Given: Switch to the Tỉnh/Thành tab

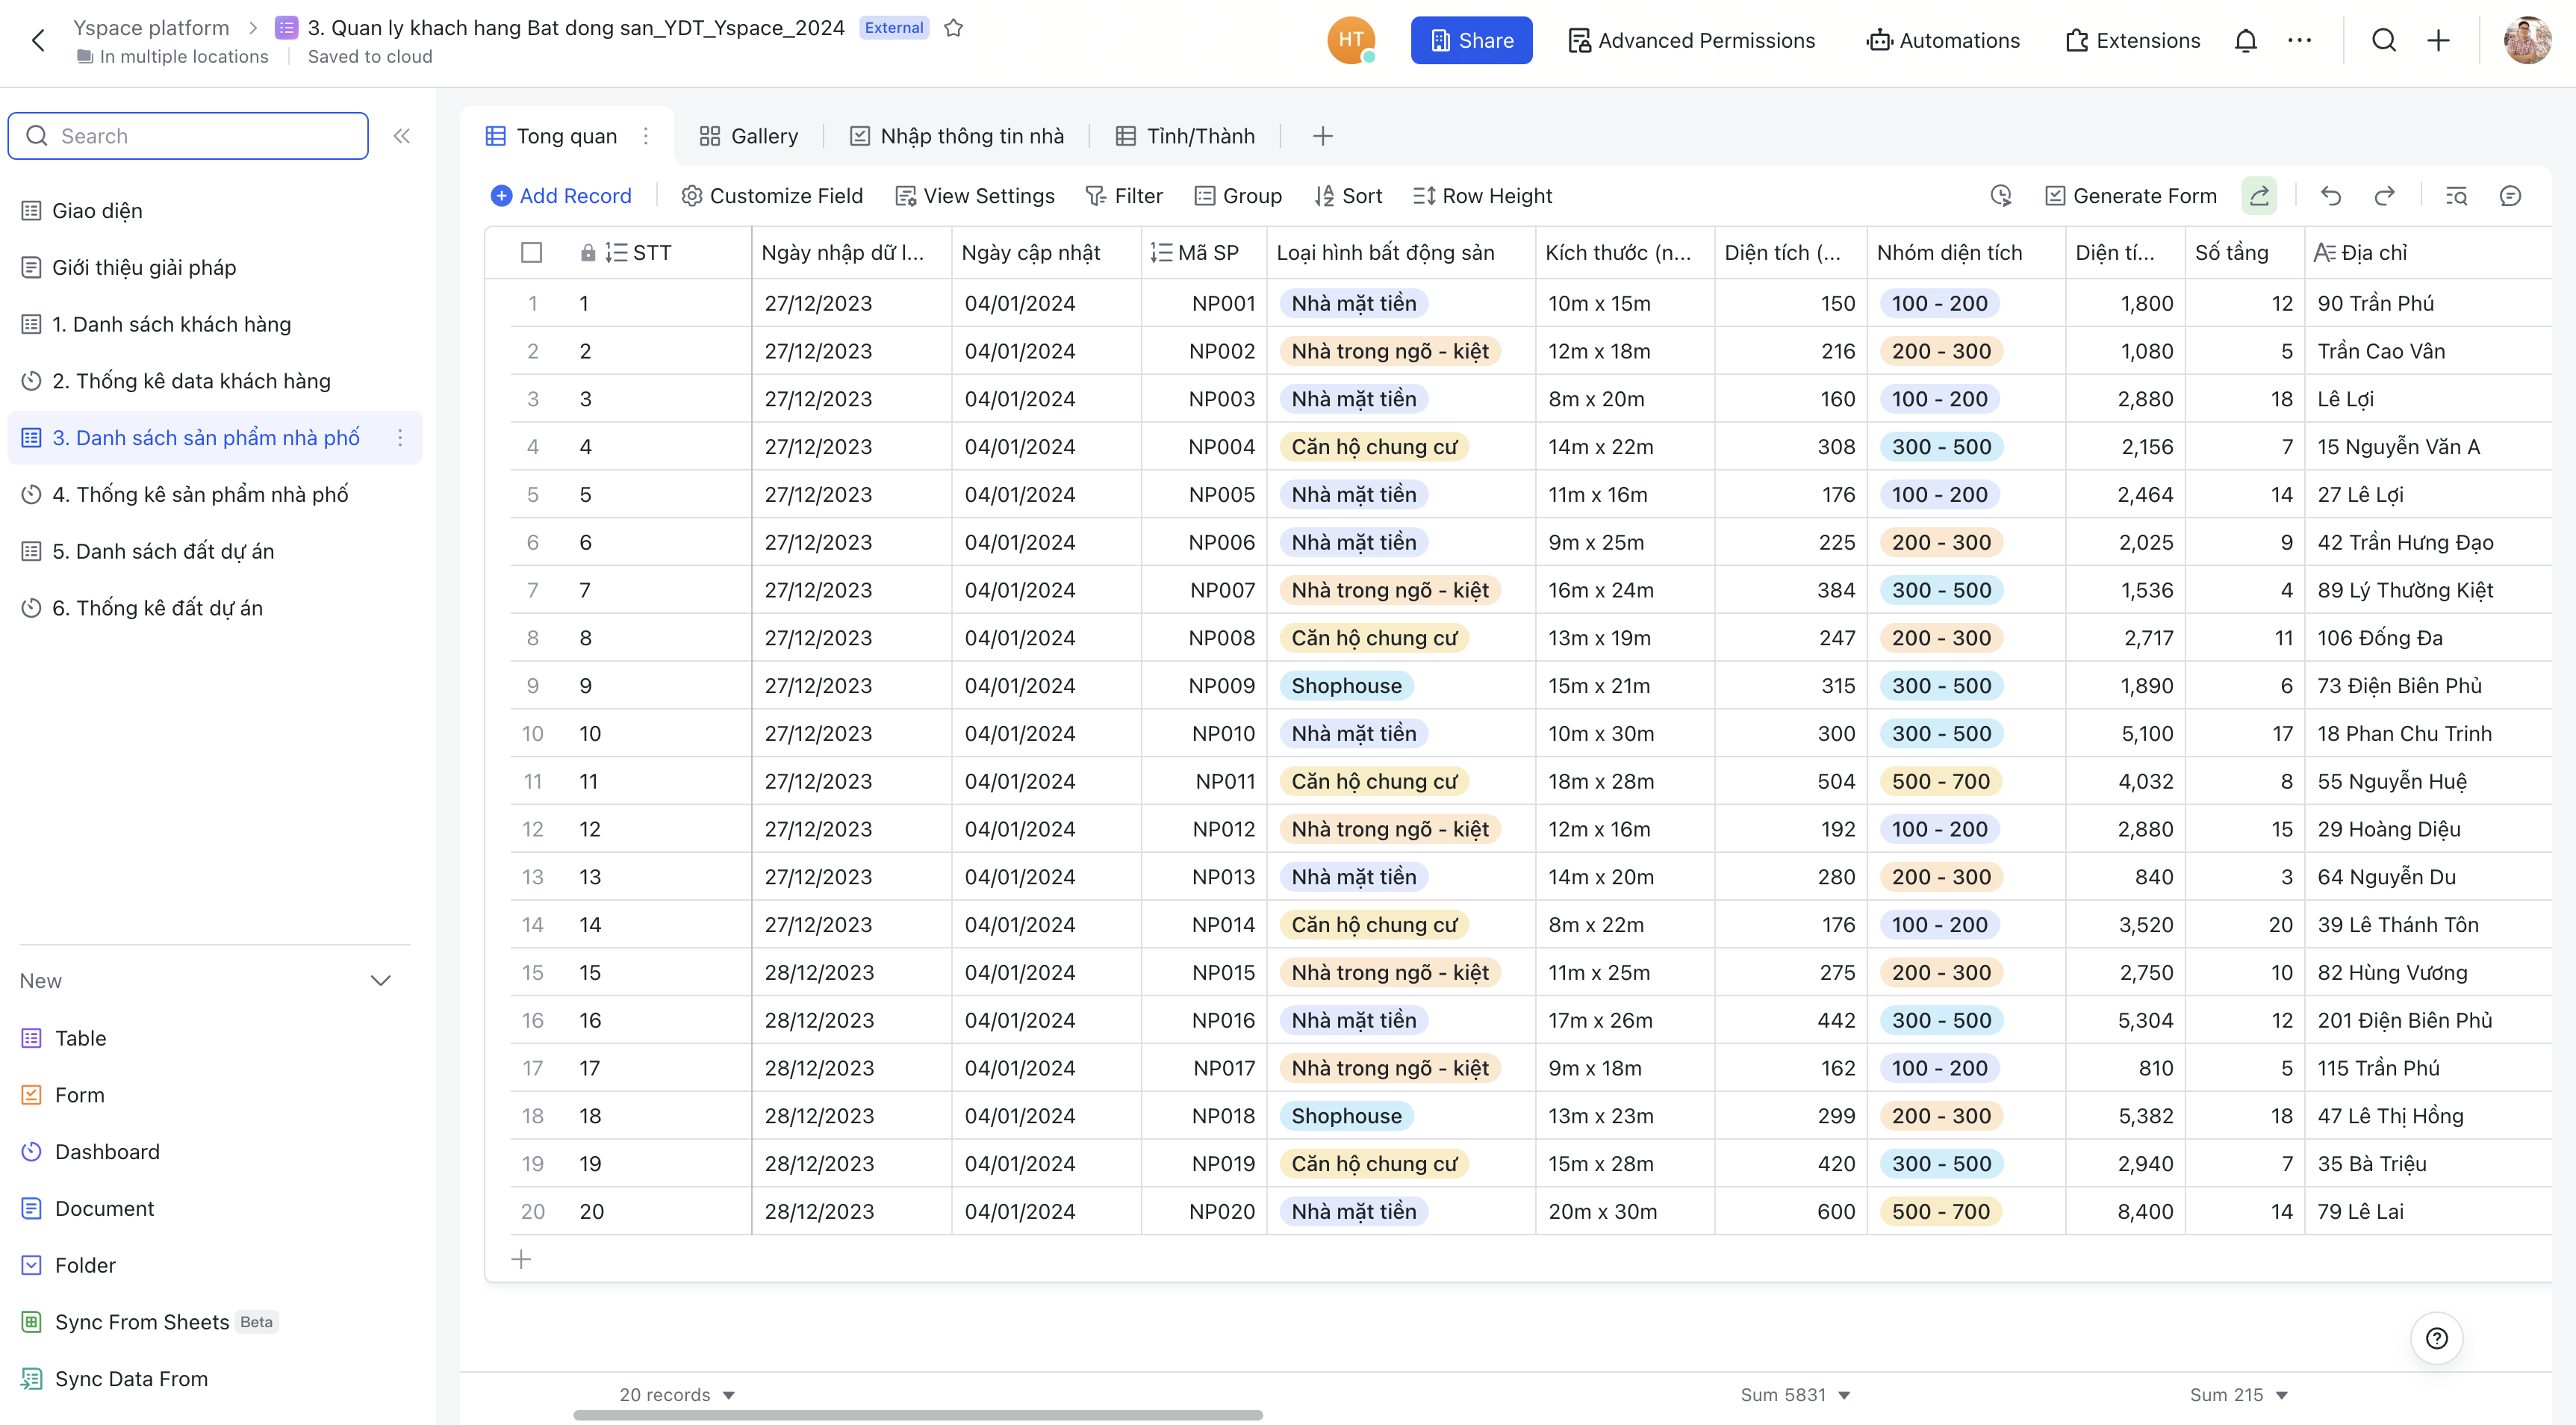Looking at the screenshot, I should 1185,136.
